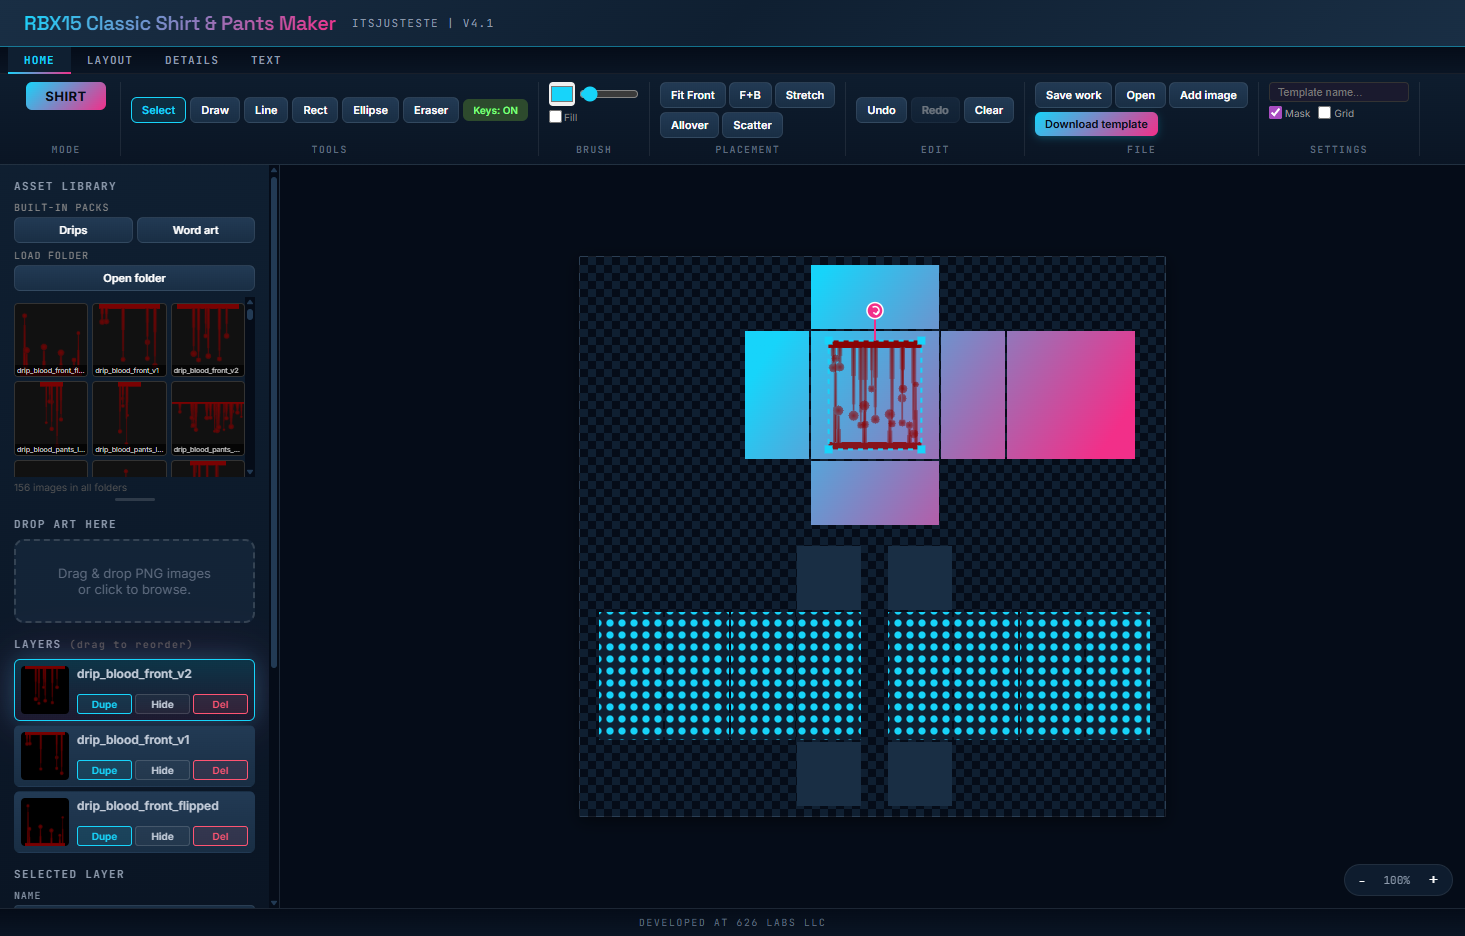
Task: Toggle the SHIRT mode button
Action: (x=66, y=96)
